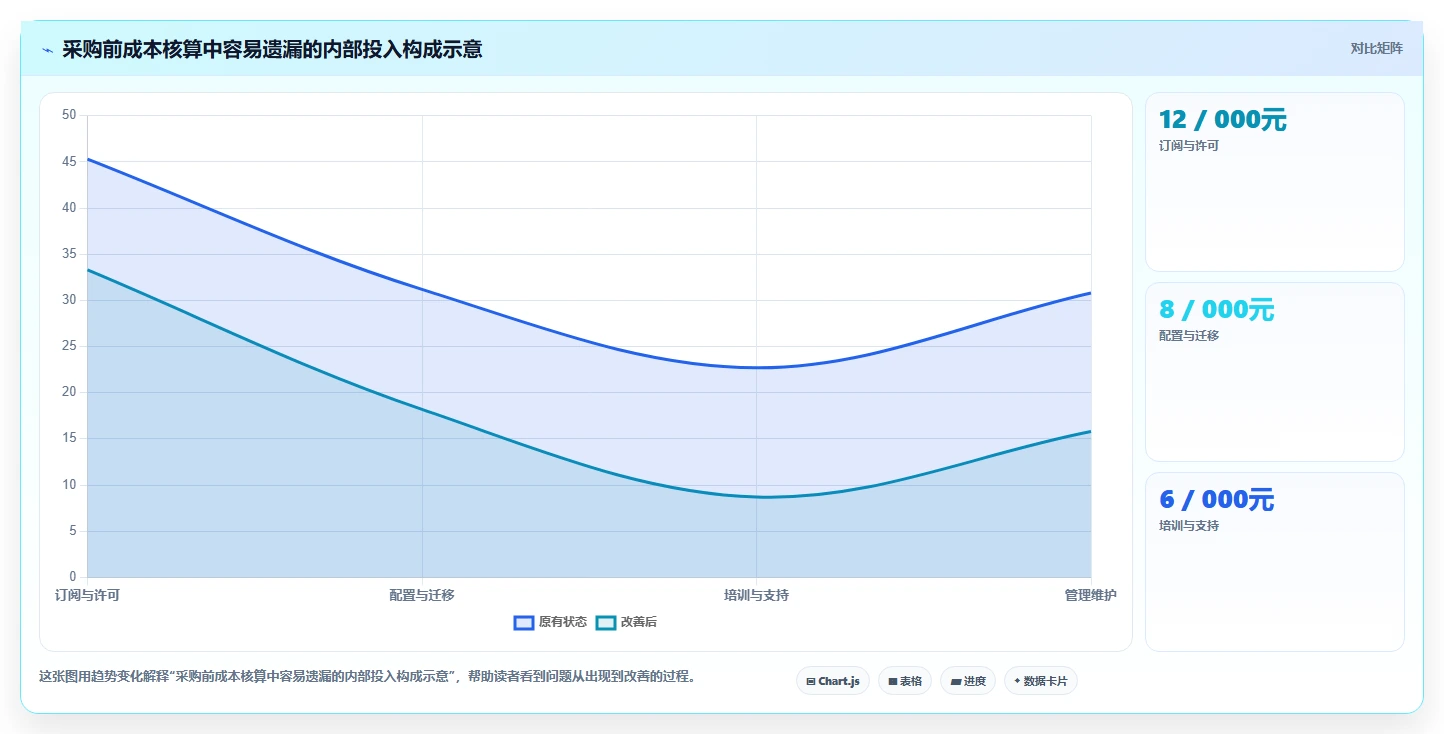Click the blue 原有状态 legend color box
Viewport: 1444px width, 734px height.
(x=524, y=622)
